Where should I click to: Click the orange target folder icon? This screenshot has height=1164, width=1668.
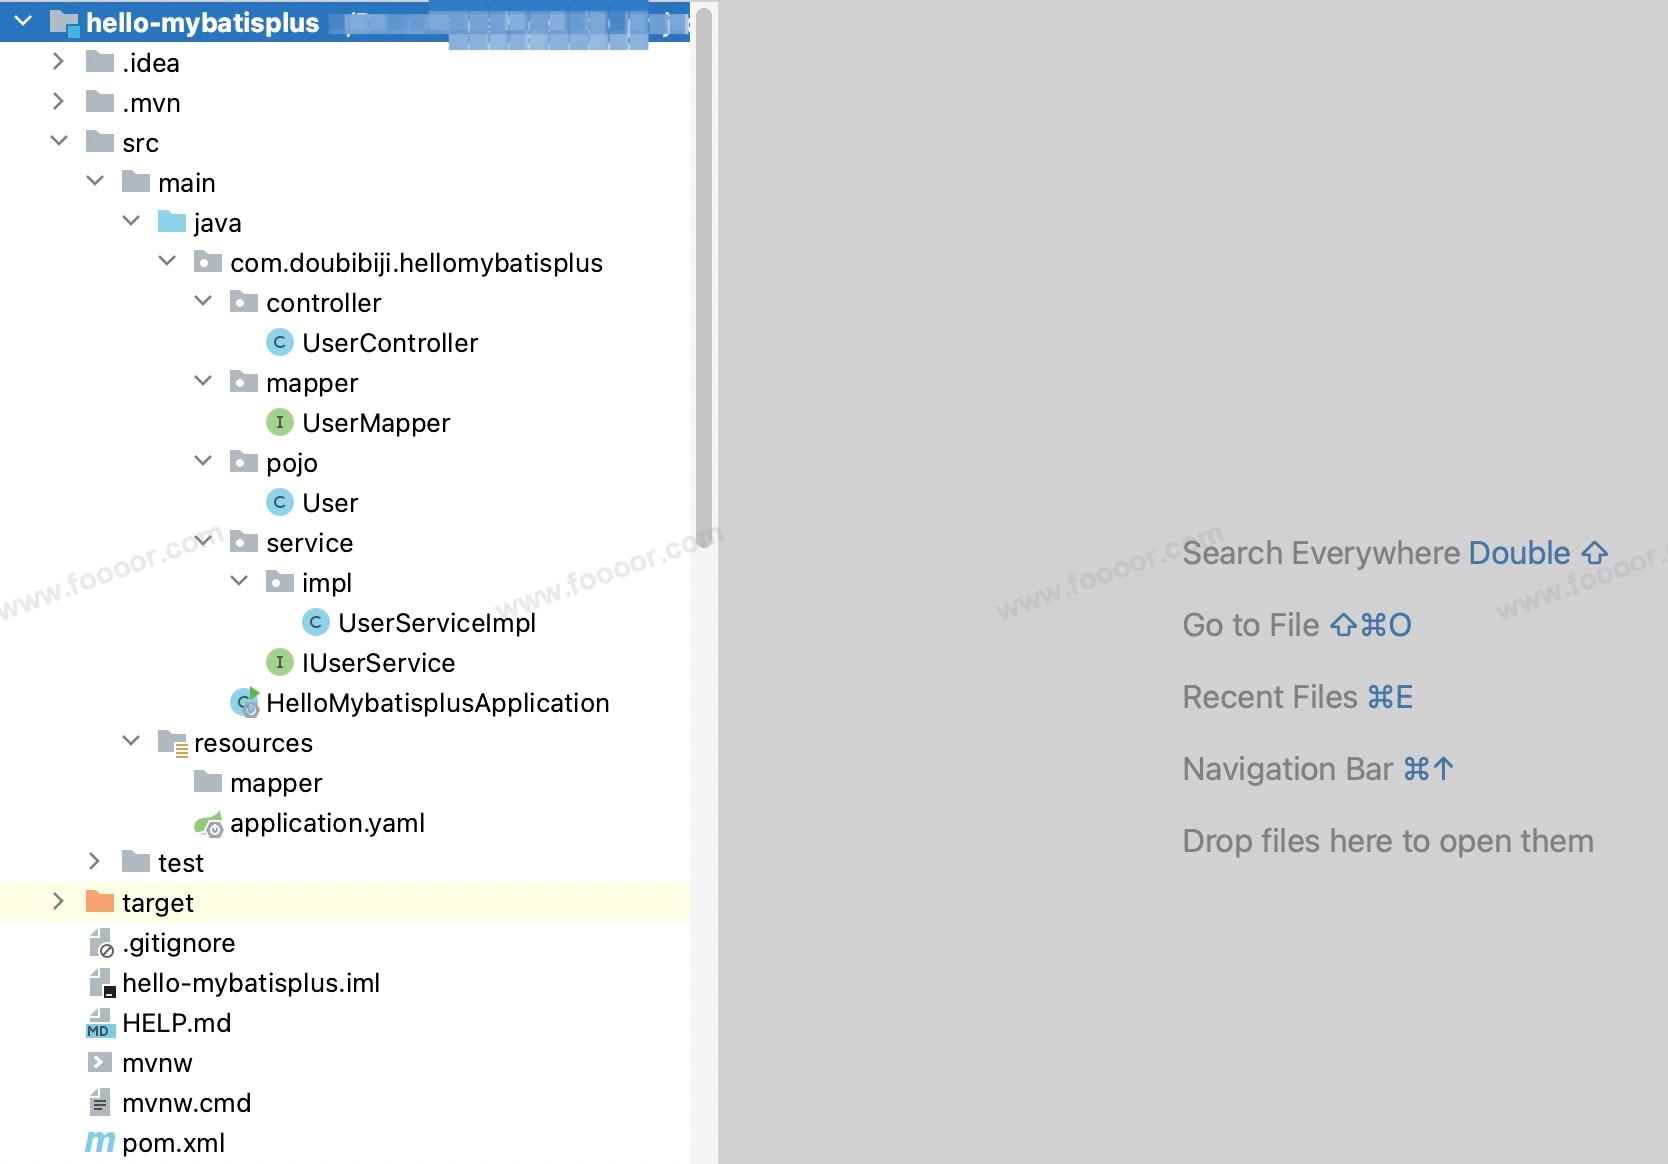[x=100, y=902]
